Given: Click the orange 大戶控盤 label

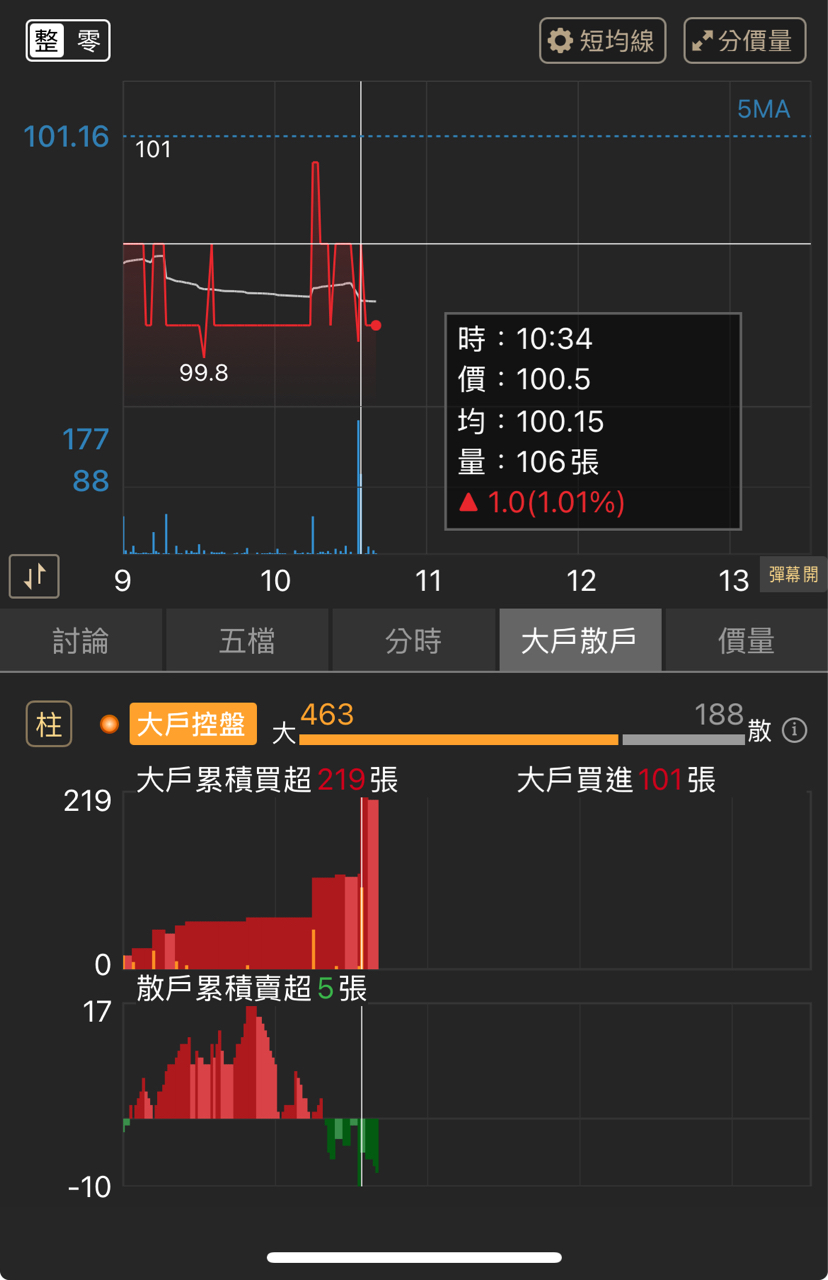Looking at the screenshot, I should [192, 724].
